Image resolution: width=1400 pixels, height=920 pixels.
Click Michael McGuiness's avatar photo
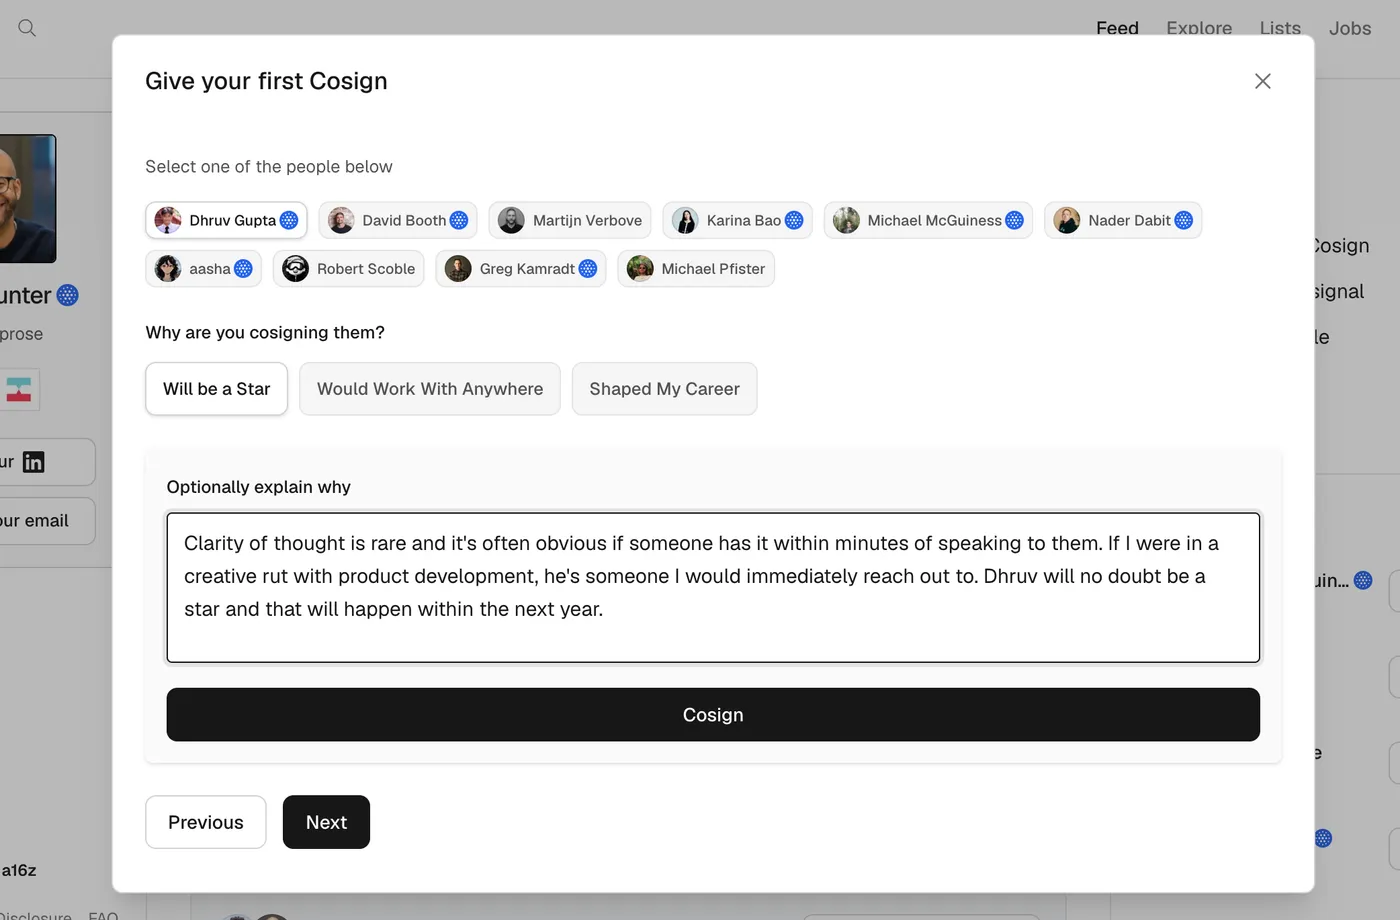coord(846,220)
